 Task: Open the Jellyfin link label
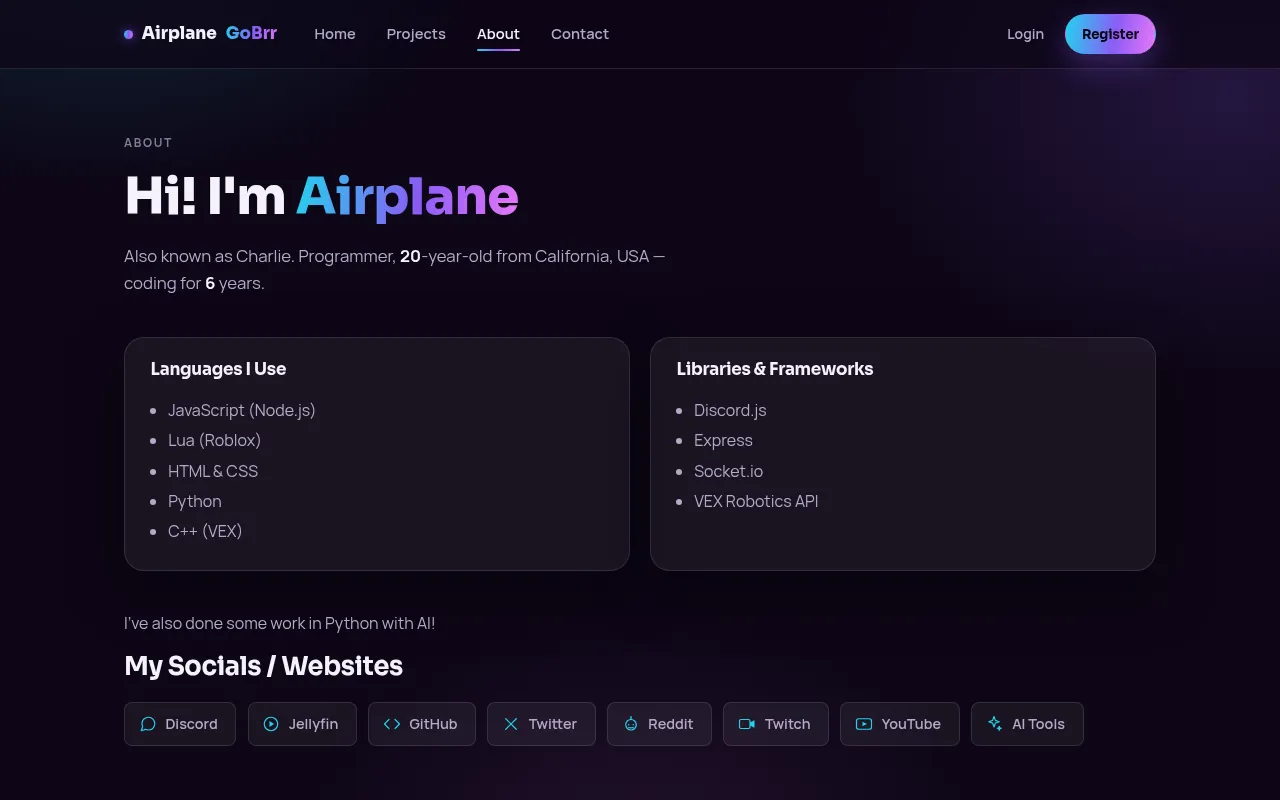313,724
